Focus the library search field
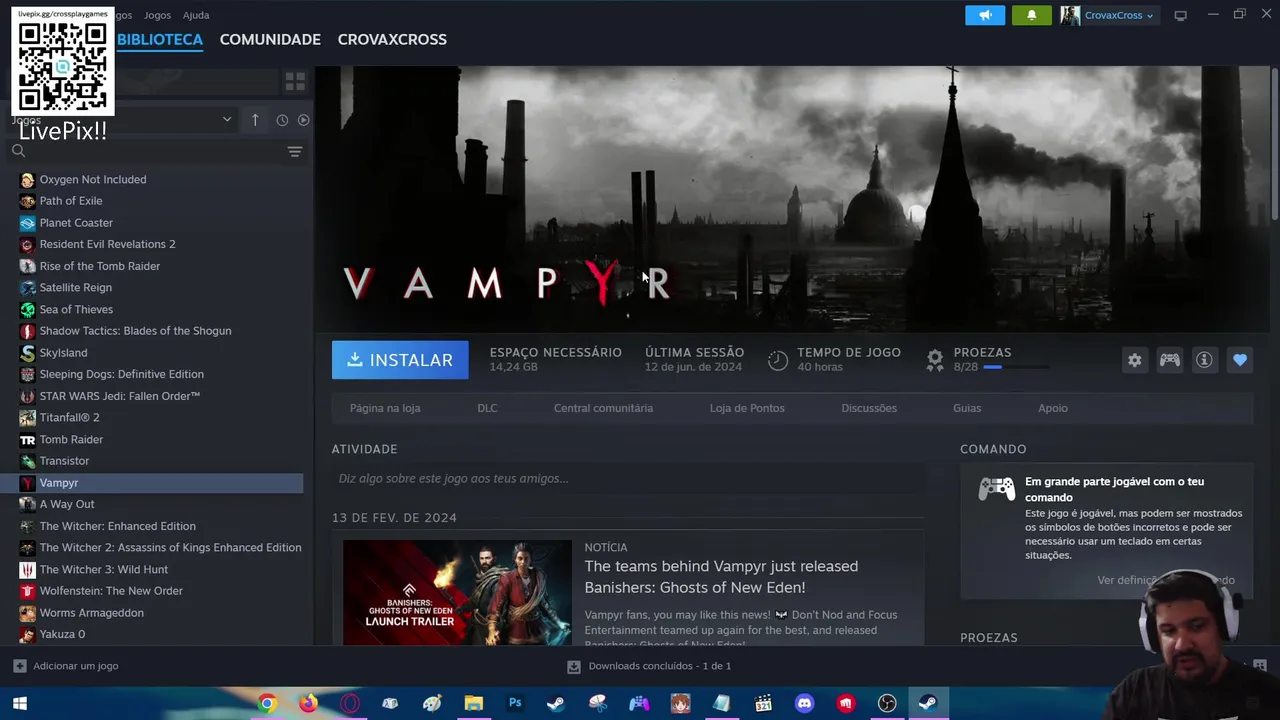The height and width of the screenshot is (720, 1280). click(155, 151)
